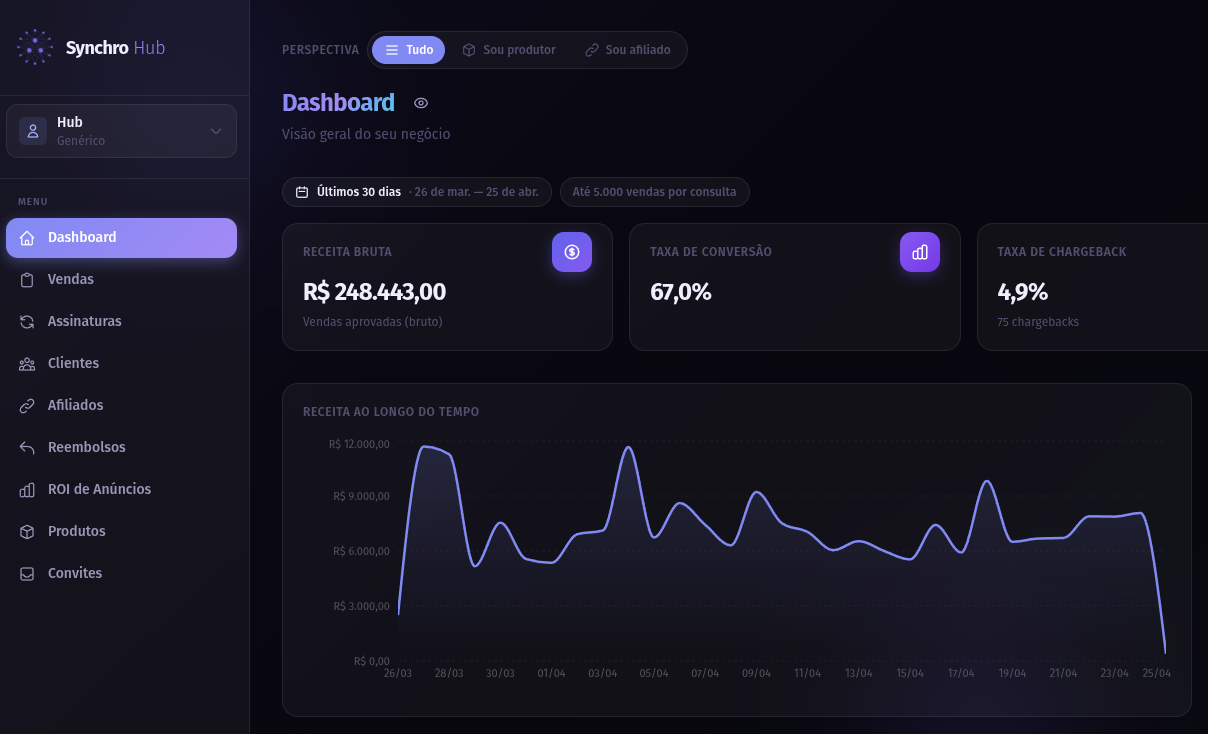Viewport: 1208px width, 734px height.
Task: Click the Dashboard page heading
Action: (x=338, y=103)
